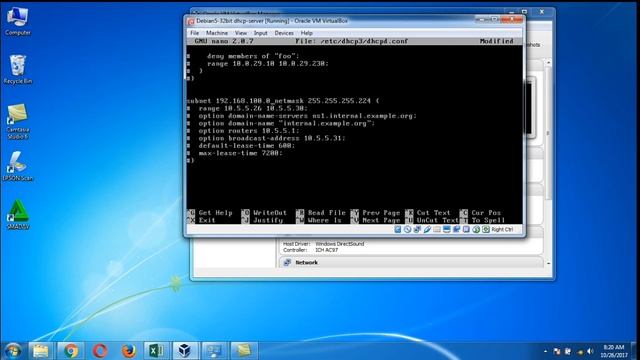
Task: Click the keyboard capture indicator beside Right Ctrl
Action: click(486, 229)
